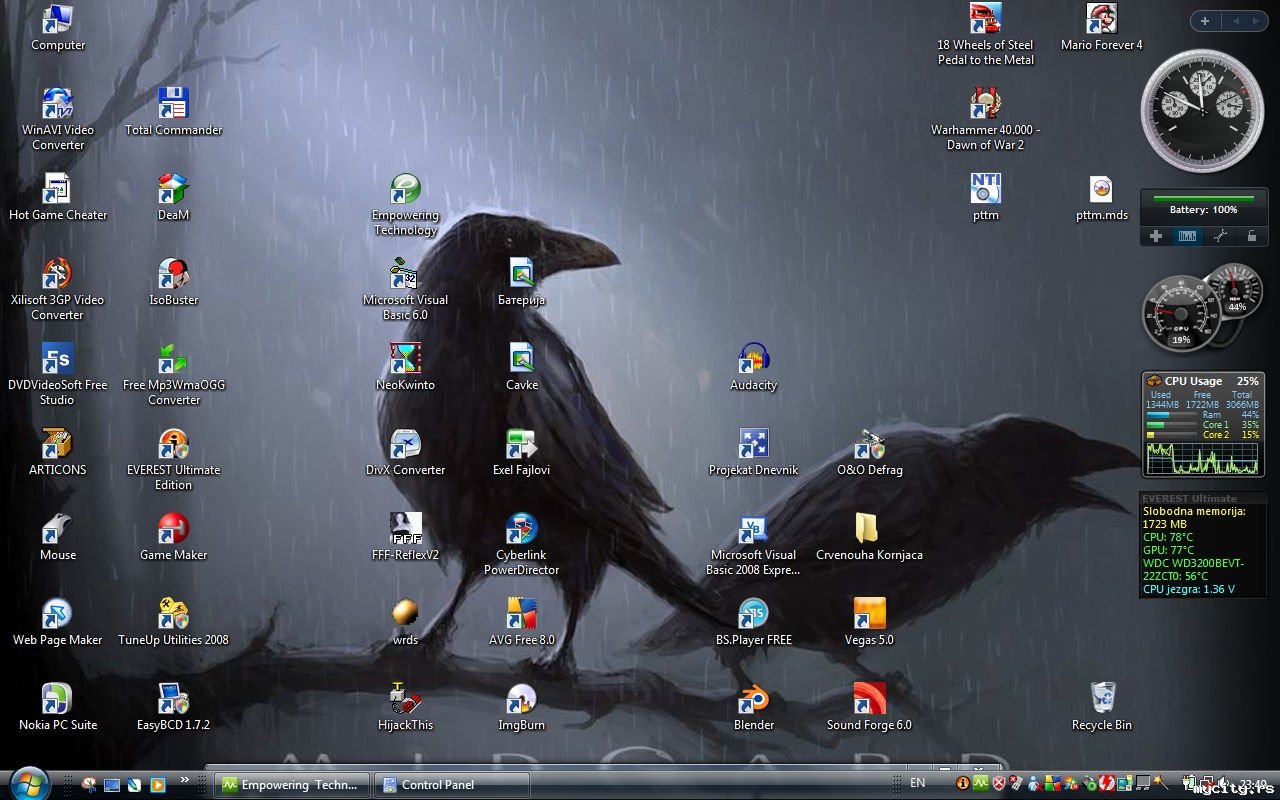Launch Microsoft Visual Basic 6.0 shortcut
This screenshot has width=1280, height=800.
[x=406, y=289]
